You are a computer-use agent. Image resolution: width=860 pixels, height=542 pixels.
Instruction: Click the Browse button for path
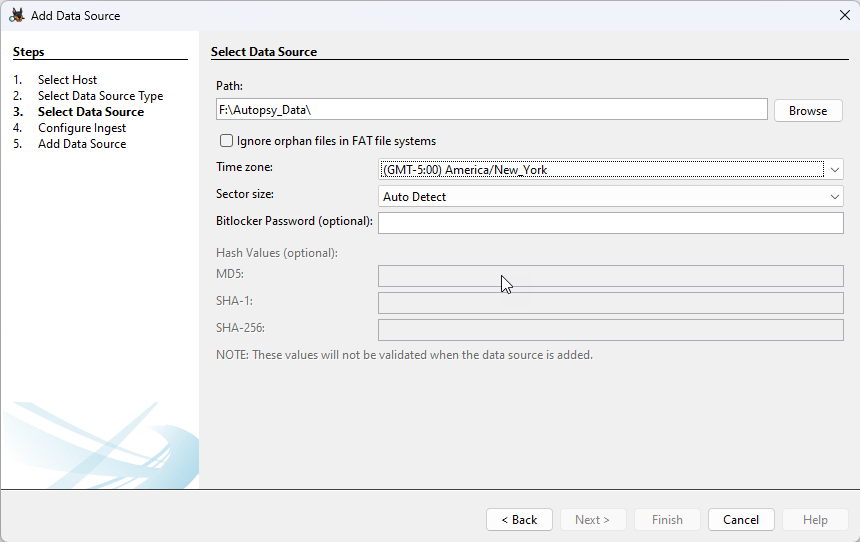807,111
